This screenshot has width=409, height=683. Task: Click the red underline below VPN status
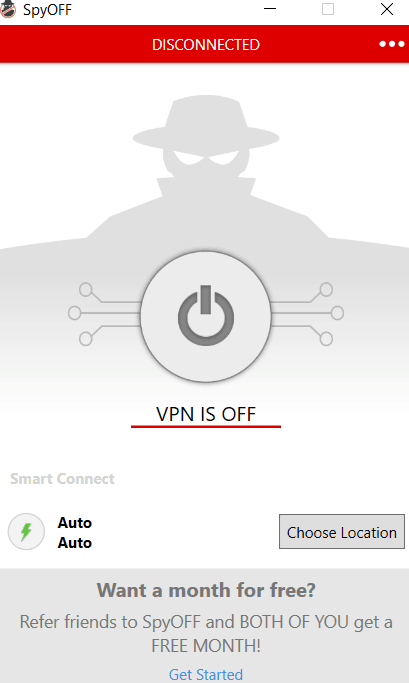(x=206, y=426)
